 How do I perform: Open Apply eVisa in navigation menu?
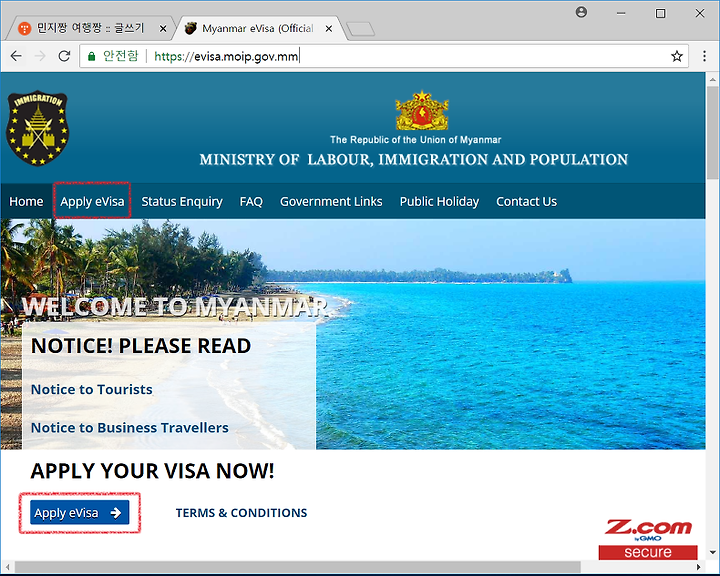(x=92, y=201)
